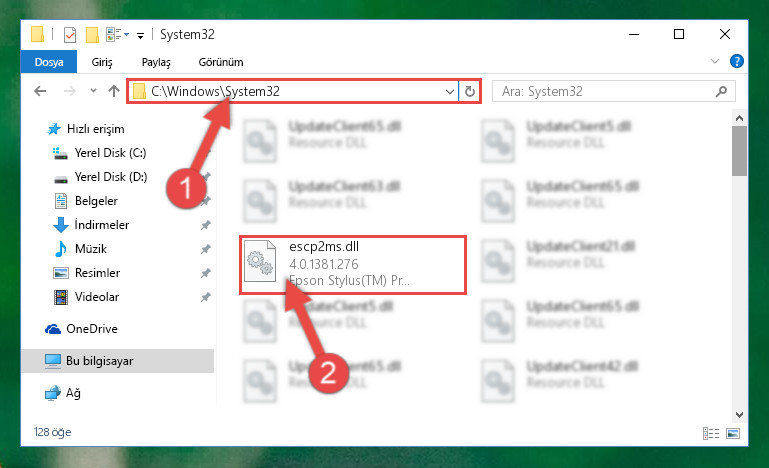Image resolution: width=769 pixels, height=468 pixels.
Task: Click the Back navigation arrow
Action: 40,91
